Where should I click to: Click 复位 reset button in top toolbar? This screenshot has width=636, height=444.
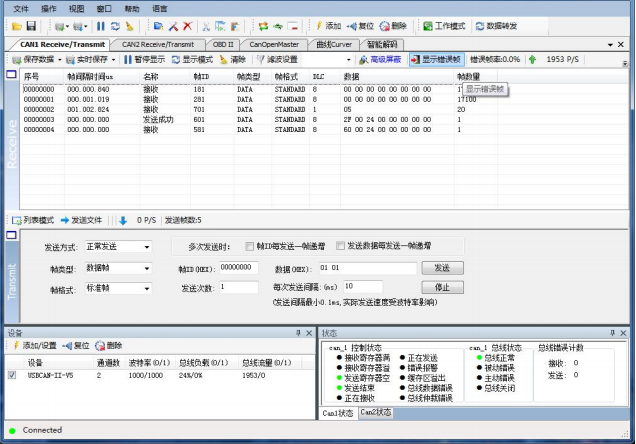click(360, 26)
